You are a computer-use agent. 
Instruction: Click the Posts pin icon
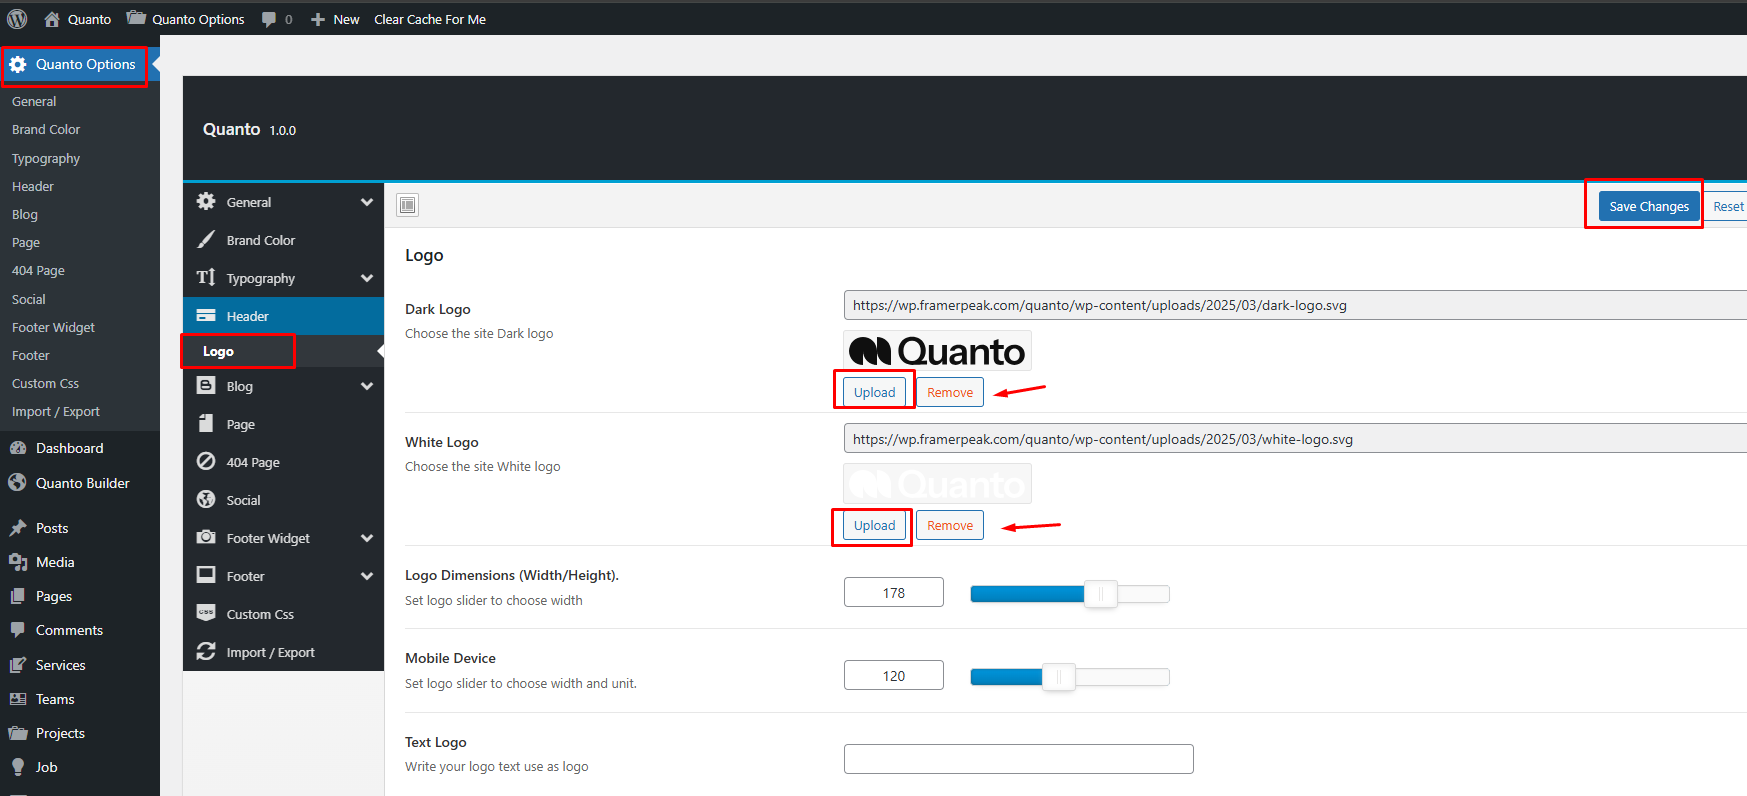pos(18,528)
